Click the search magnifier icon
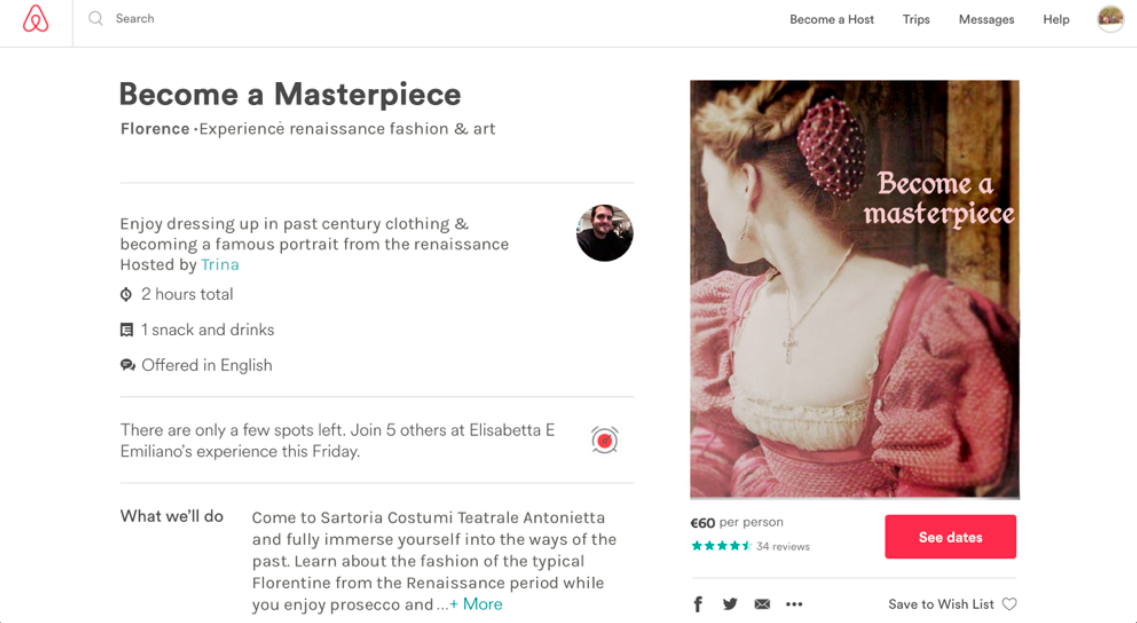This screenshot has width=1137, height=623. click(96, 18)
